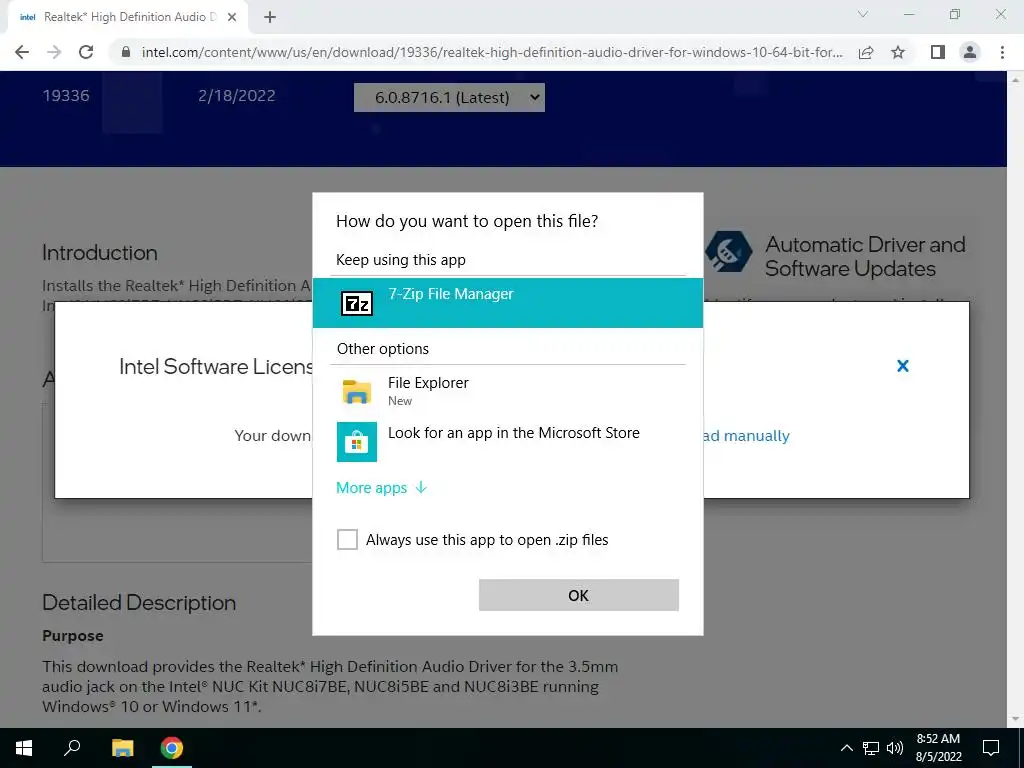The height and width of the screenshot is (768, 1024).
Task: Select 7-Zip File Manager option
Action: [x=507, y=303]
